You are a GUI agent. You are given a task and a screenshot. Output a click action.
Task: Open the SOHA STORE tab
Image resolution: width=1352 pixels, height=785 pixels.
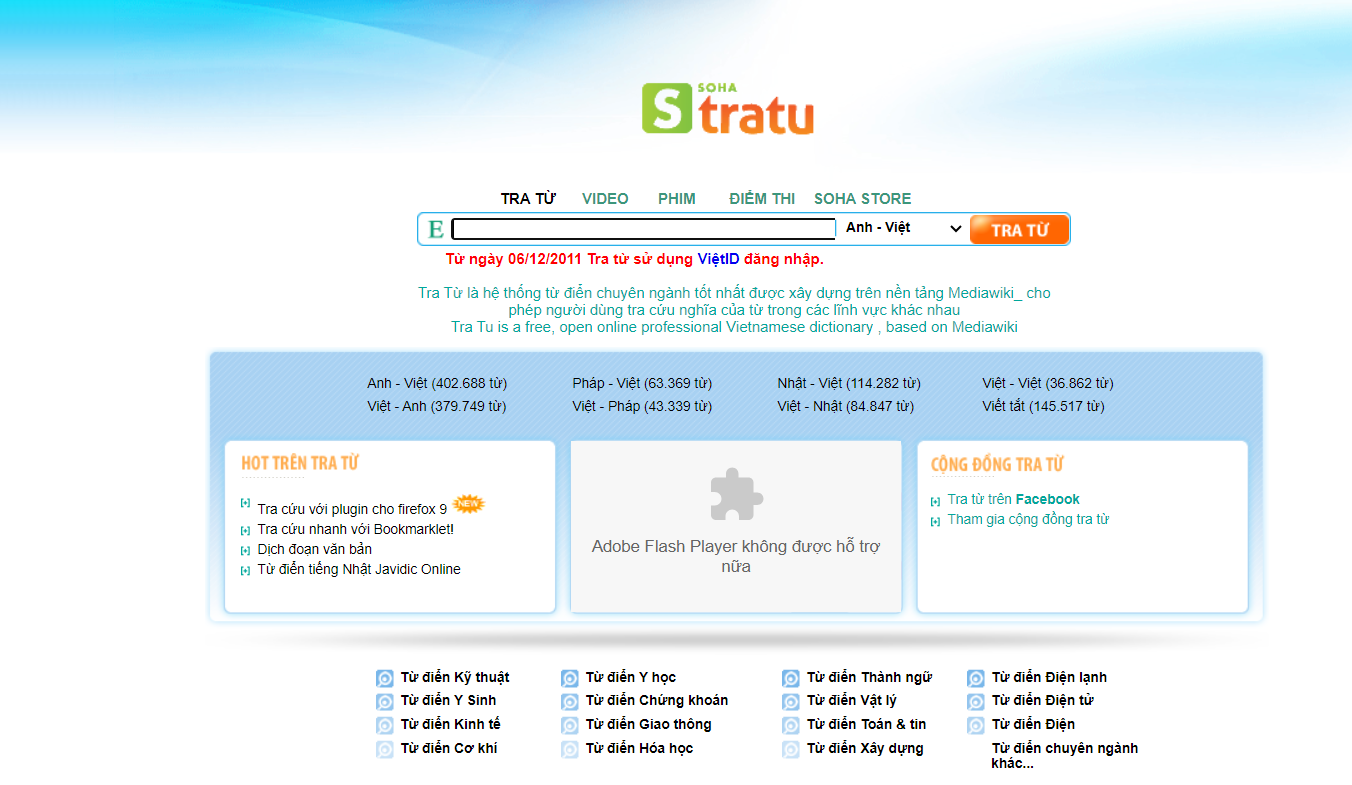pyautogui.click(x=863, y=198)
